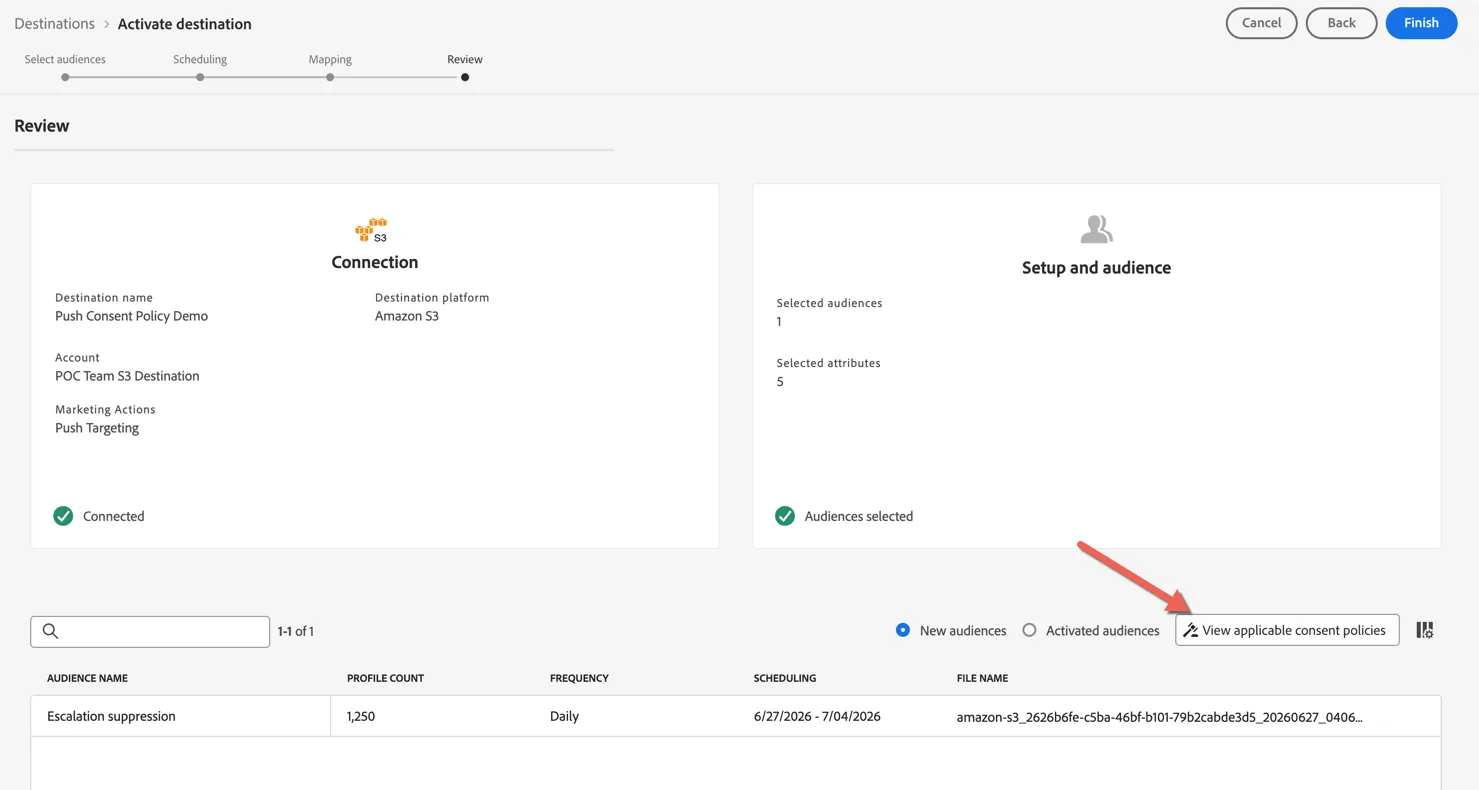This screenshot has width=1479, height=790.
Task: Click the green Audiences selected checkmark icon
Action: point(785,516)
